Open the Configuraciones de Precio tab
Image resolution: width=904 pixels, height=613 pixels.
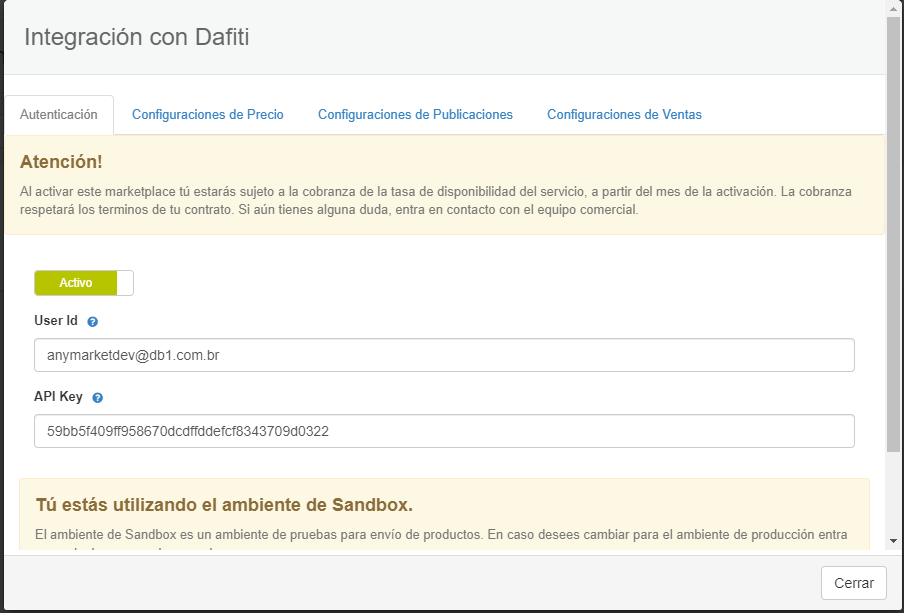coord(208,114)
